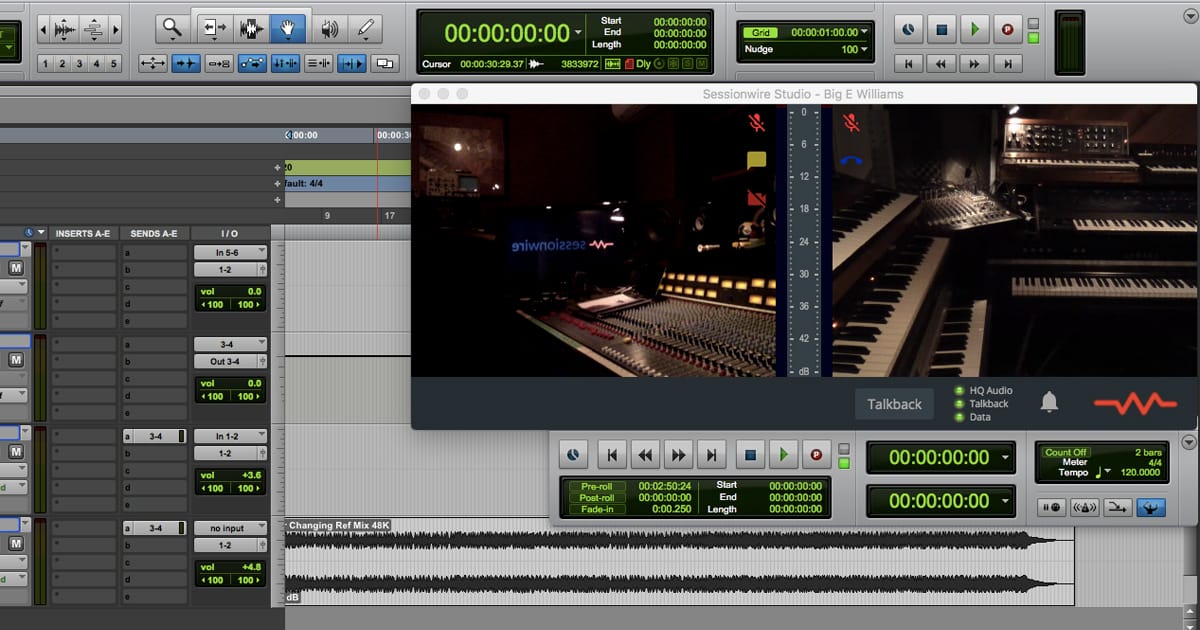Toggle the Count Off button
The width and height of the screenshot is (1200, 630).
(1065, 452)
